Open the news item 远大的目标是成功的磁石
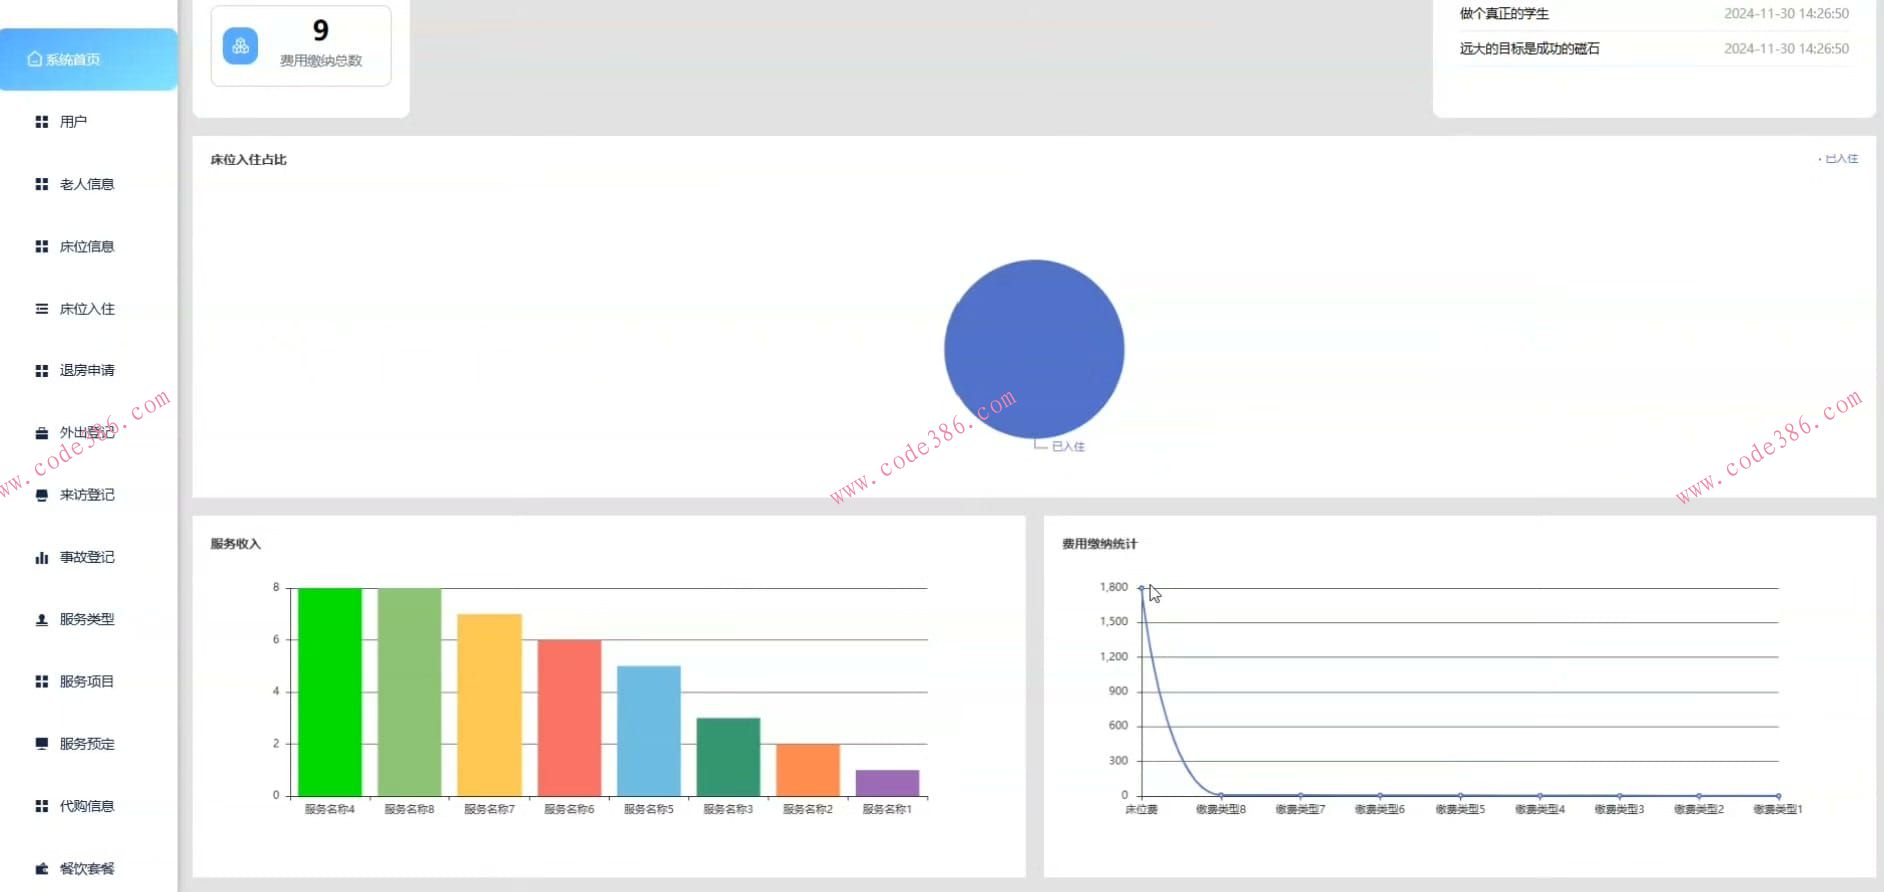This screenshot has width=1884, height=892. 1530,48
